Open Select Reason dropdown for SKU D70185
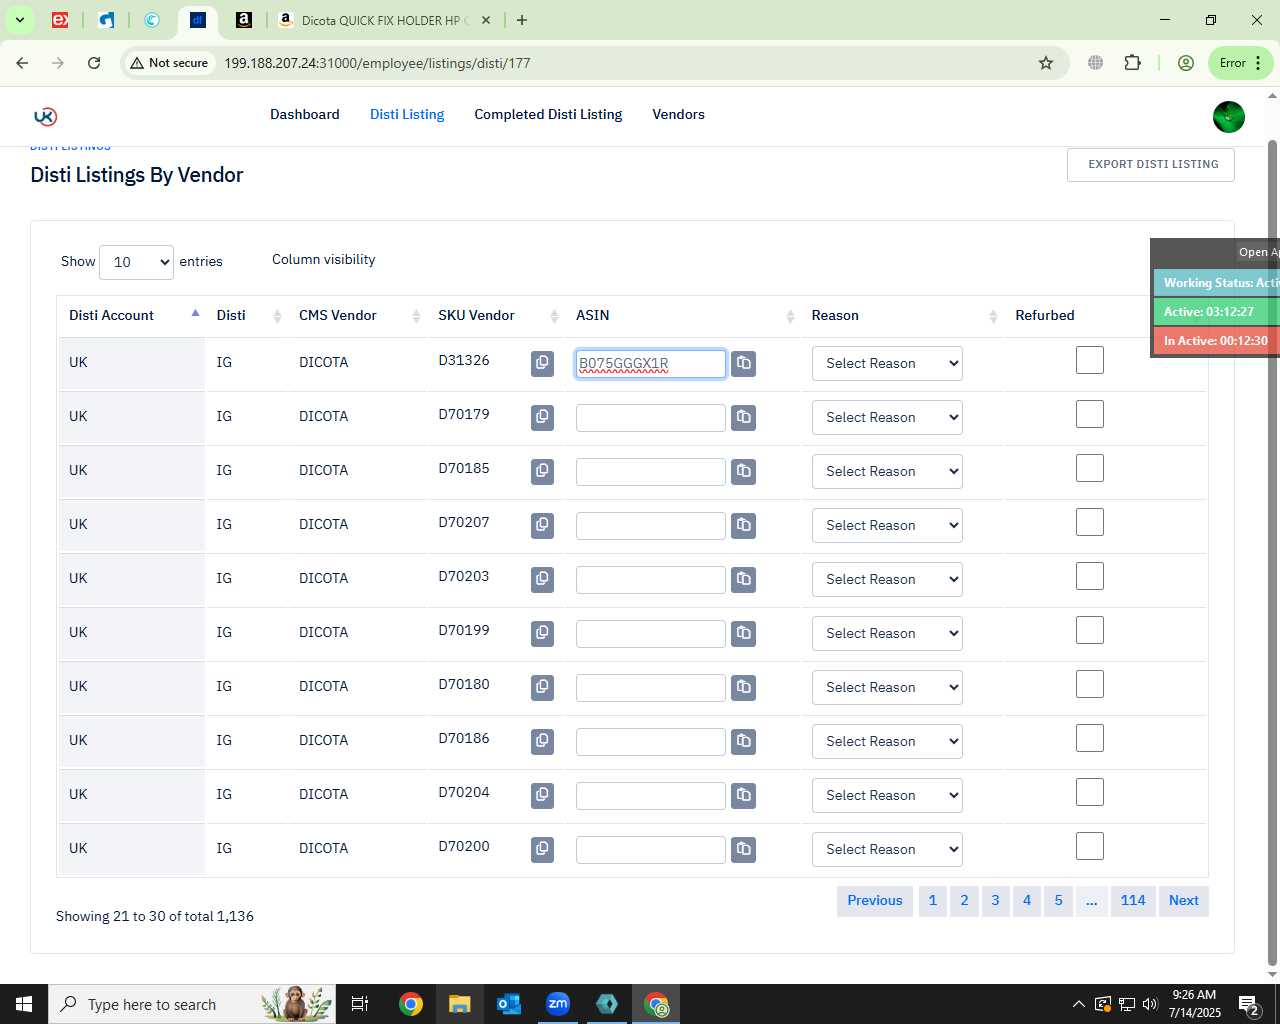This screenshot has height=1024, width=1280. (887, 471)
